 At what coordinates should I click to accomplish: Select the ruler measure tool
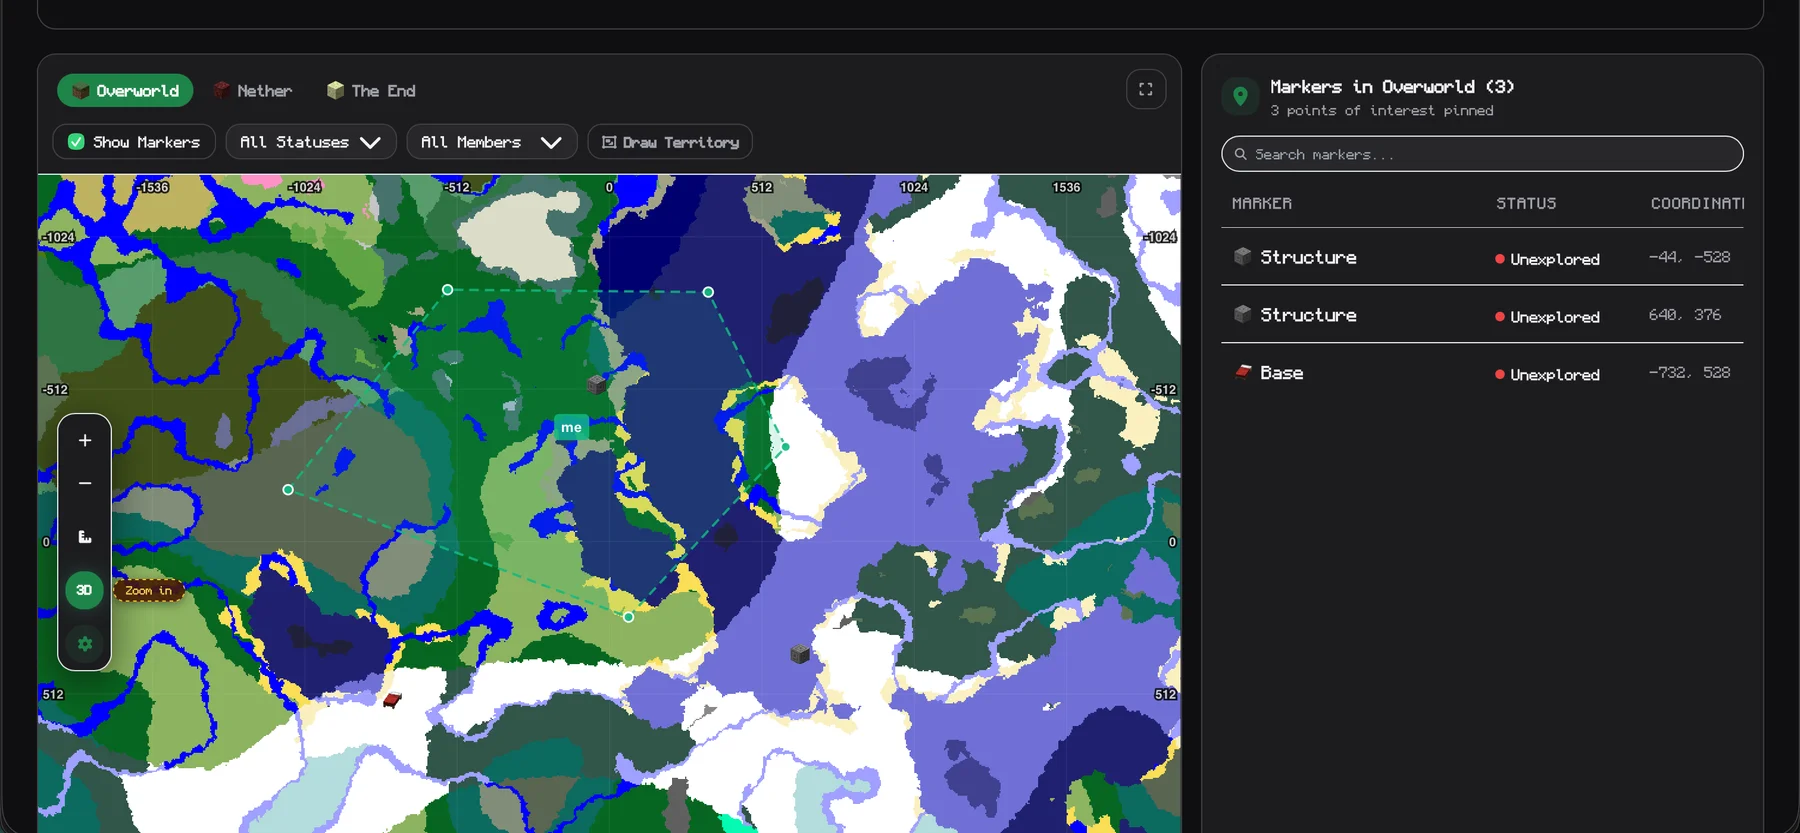point(85,537)
